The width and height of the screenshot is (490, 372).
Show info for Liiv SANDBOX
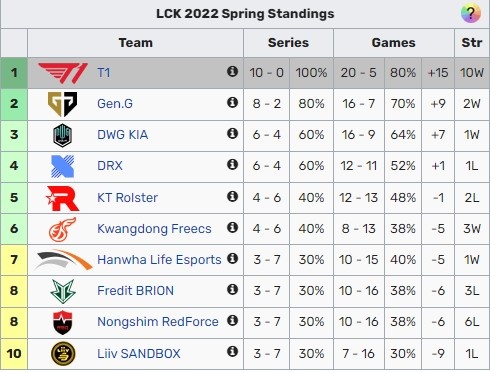(232, 351)
